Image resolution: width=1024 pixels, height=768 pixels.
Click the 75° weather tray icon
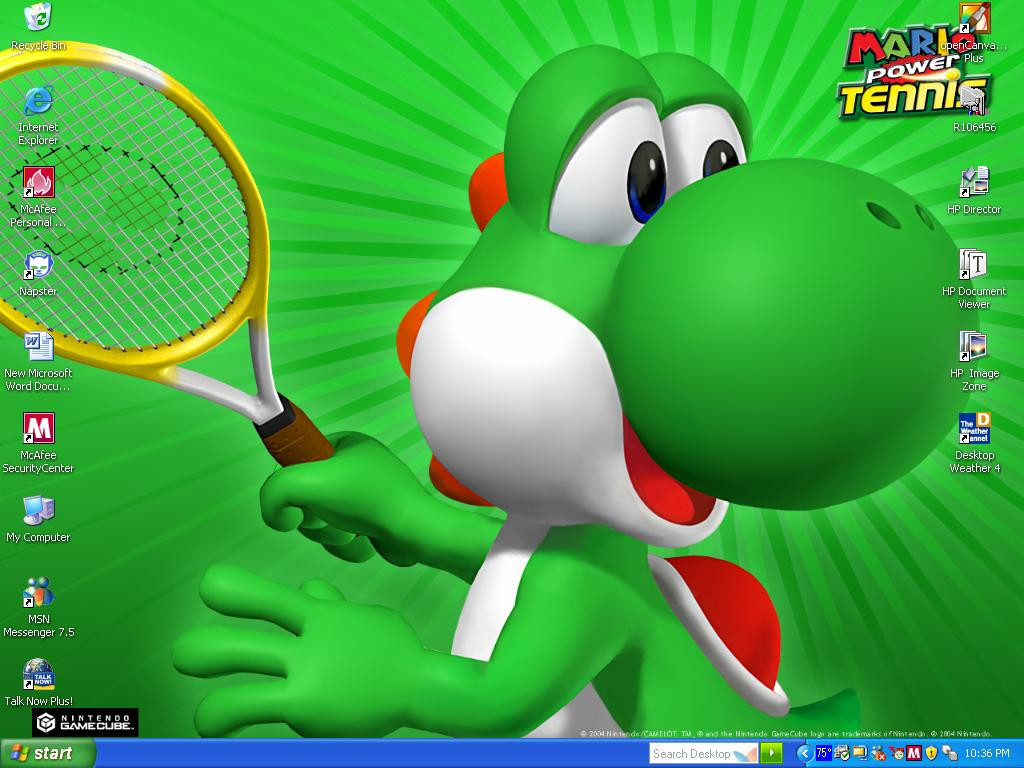pos(824,754)
